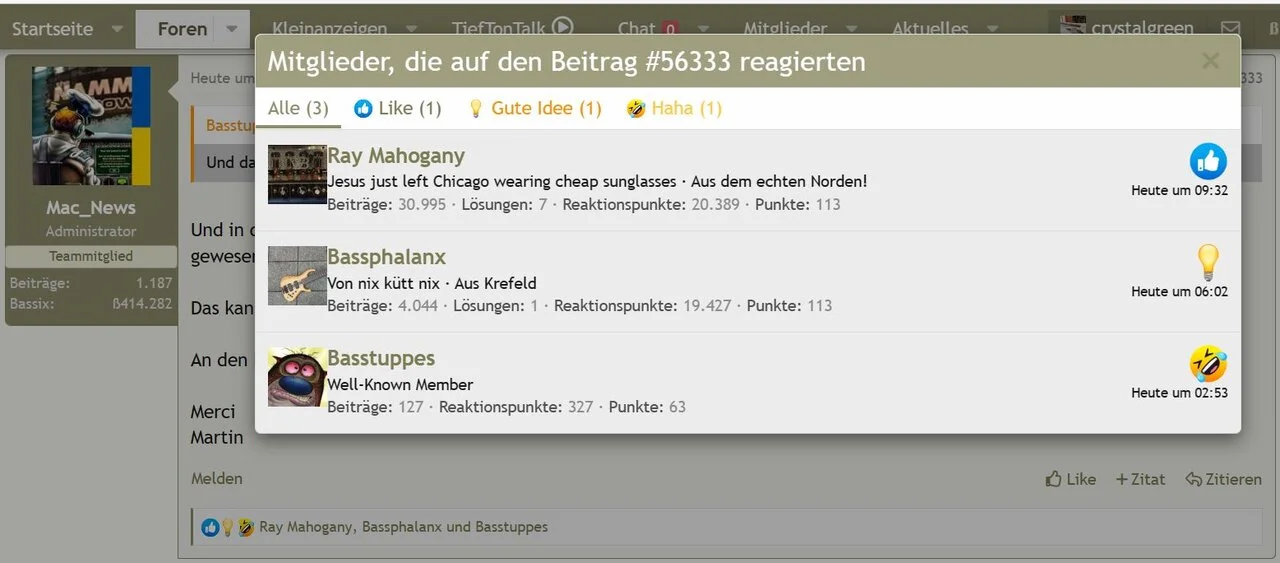Click the blue Like thumbs-up reaction icon
1280x563 pixels.
(1208, 161)
